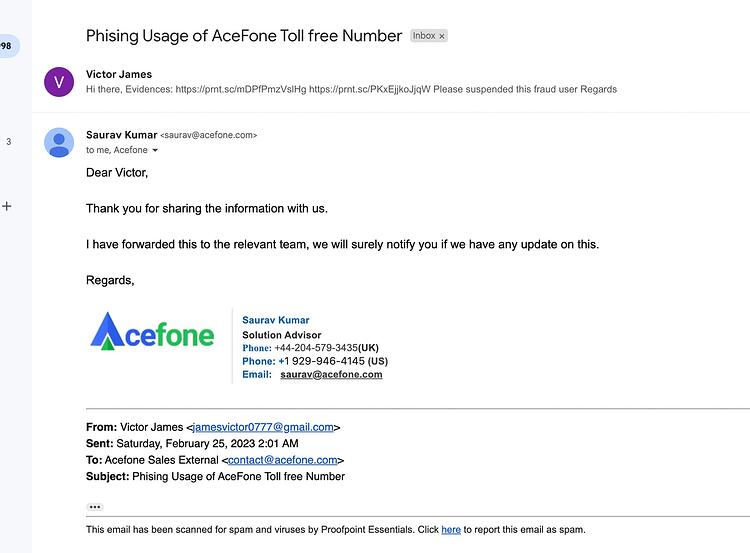Show trimmed content with three-dot icon

95,507
